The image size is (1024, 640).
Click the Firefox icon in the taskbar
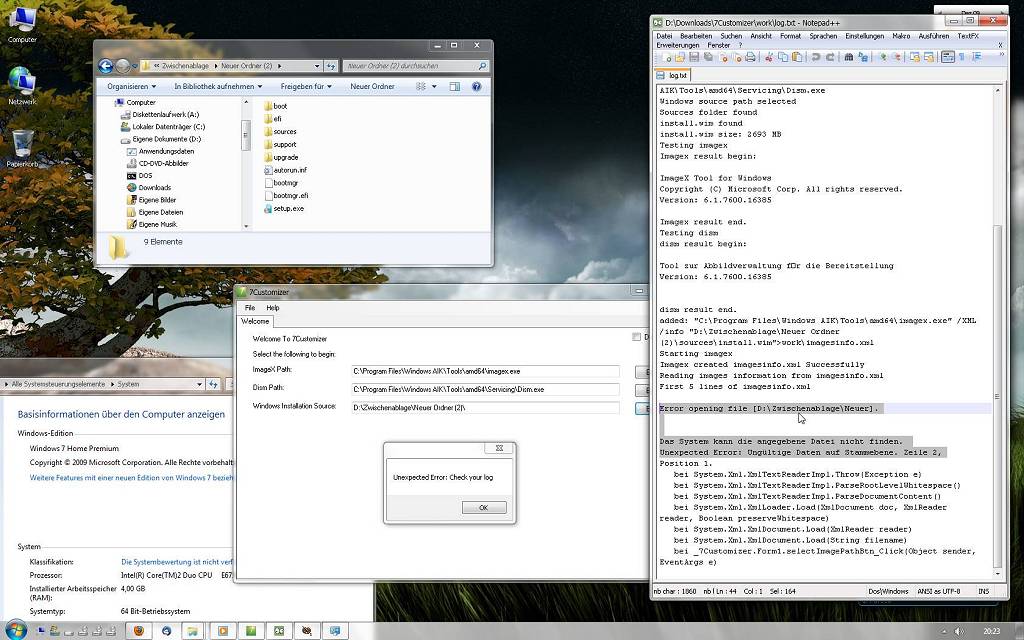pos(138,631)
